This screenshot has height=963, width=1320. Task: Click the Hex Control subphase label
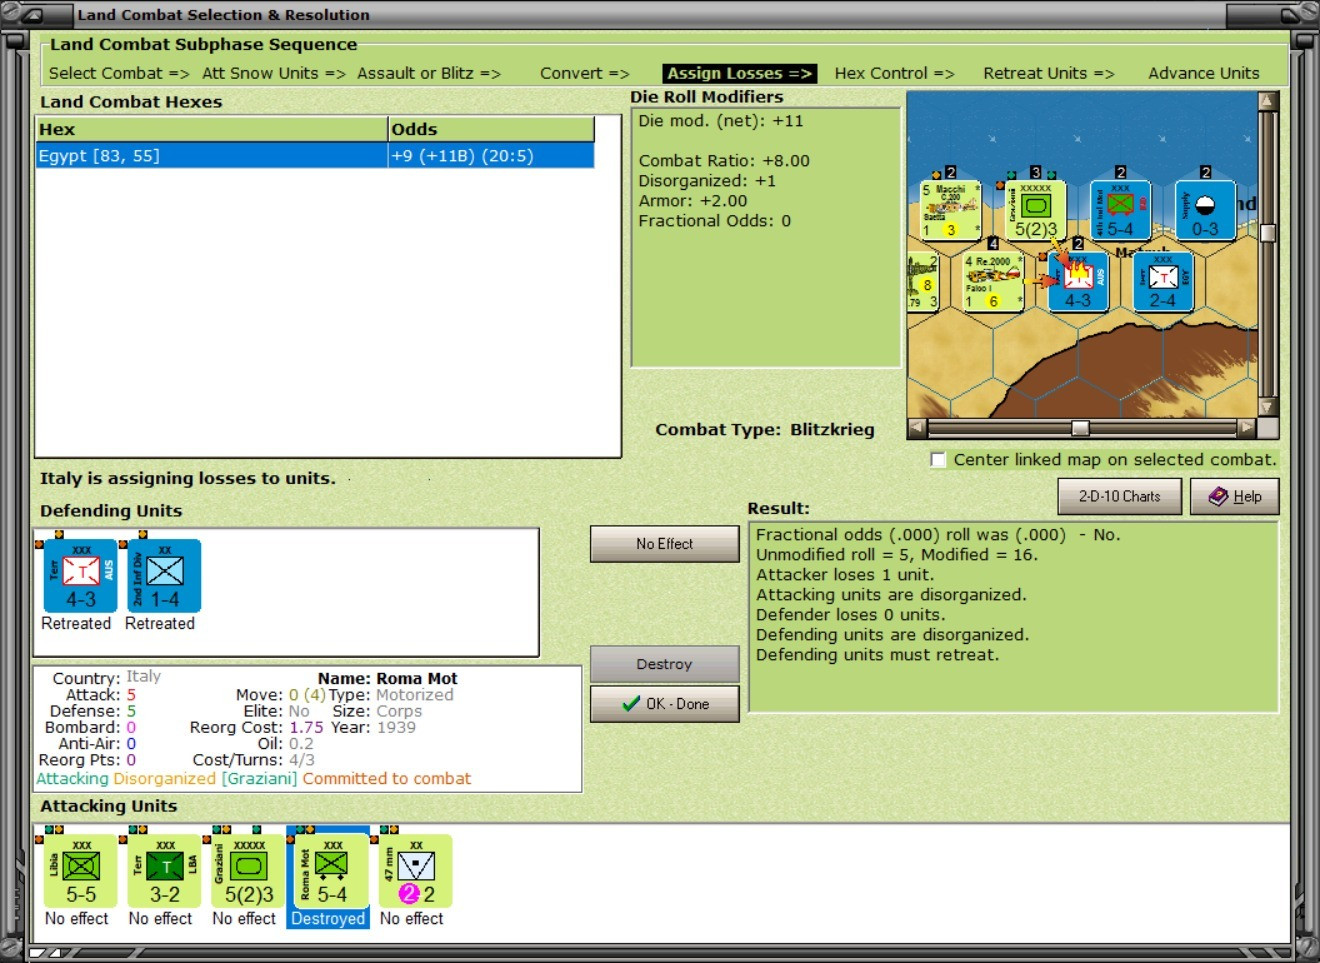coord(895,73)
